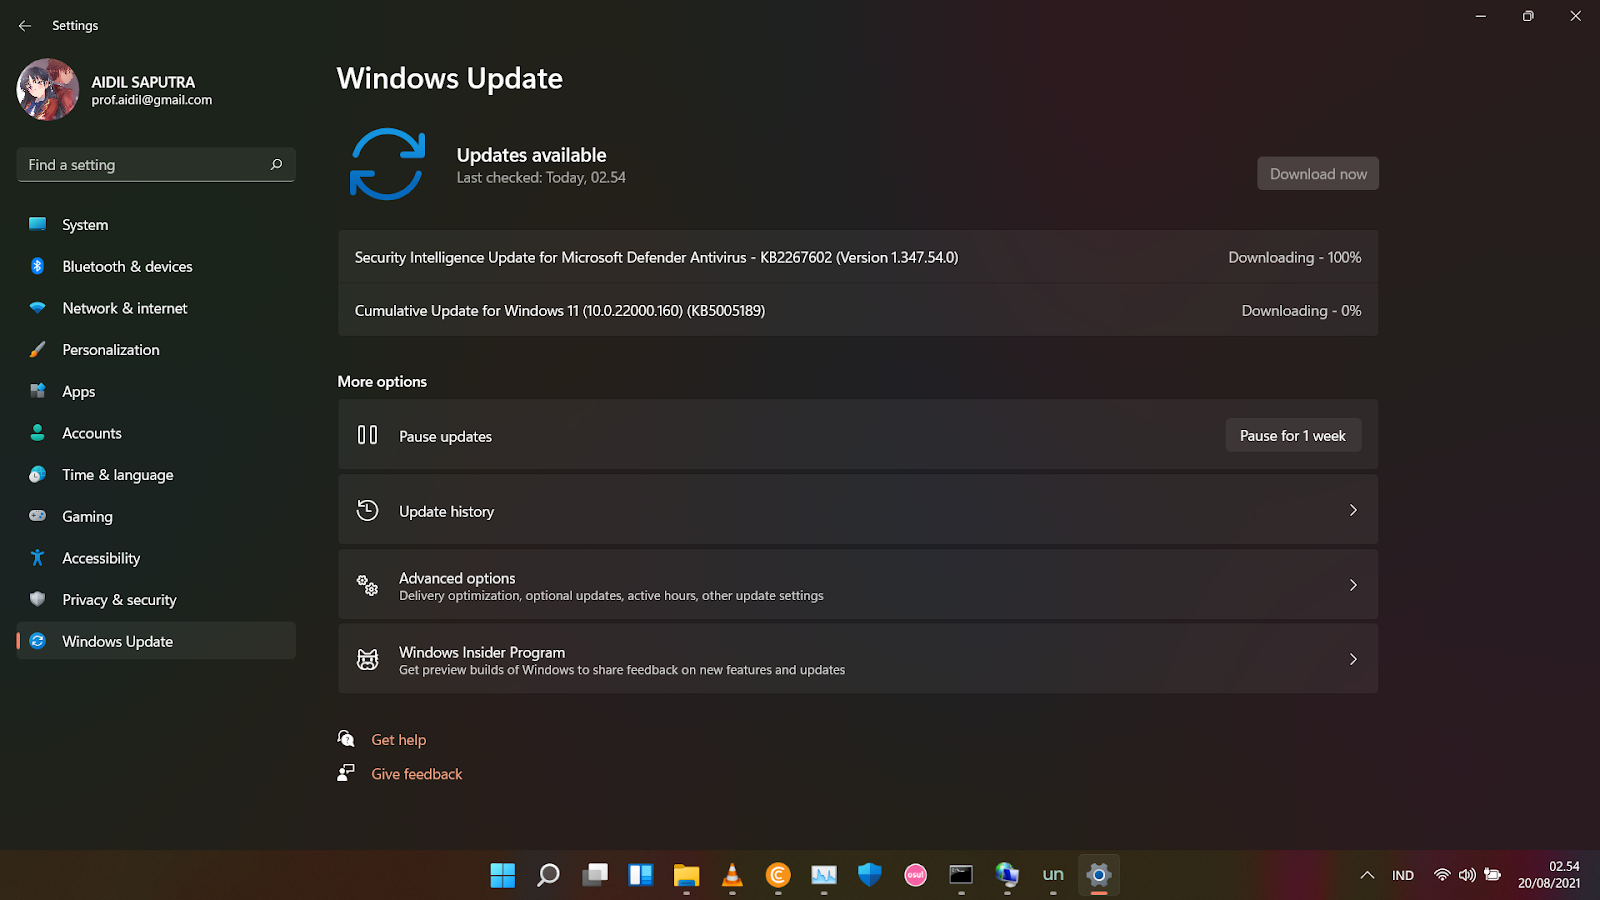Click the Downloading - 0% status text

(x=1302, y=311)
